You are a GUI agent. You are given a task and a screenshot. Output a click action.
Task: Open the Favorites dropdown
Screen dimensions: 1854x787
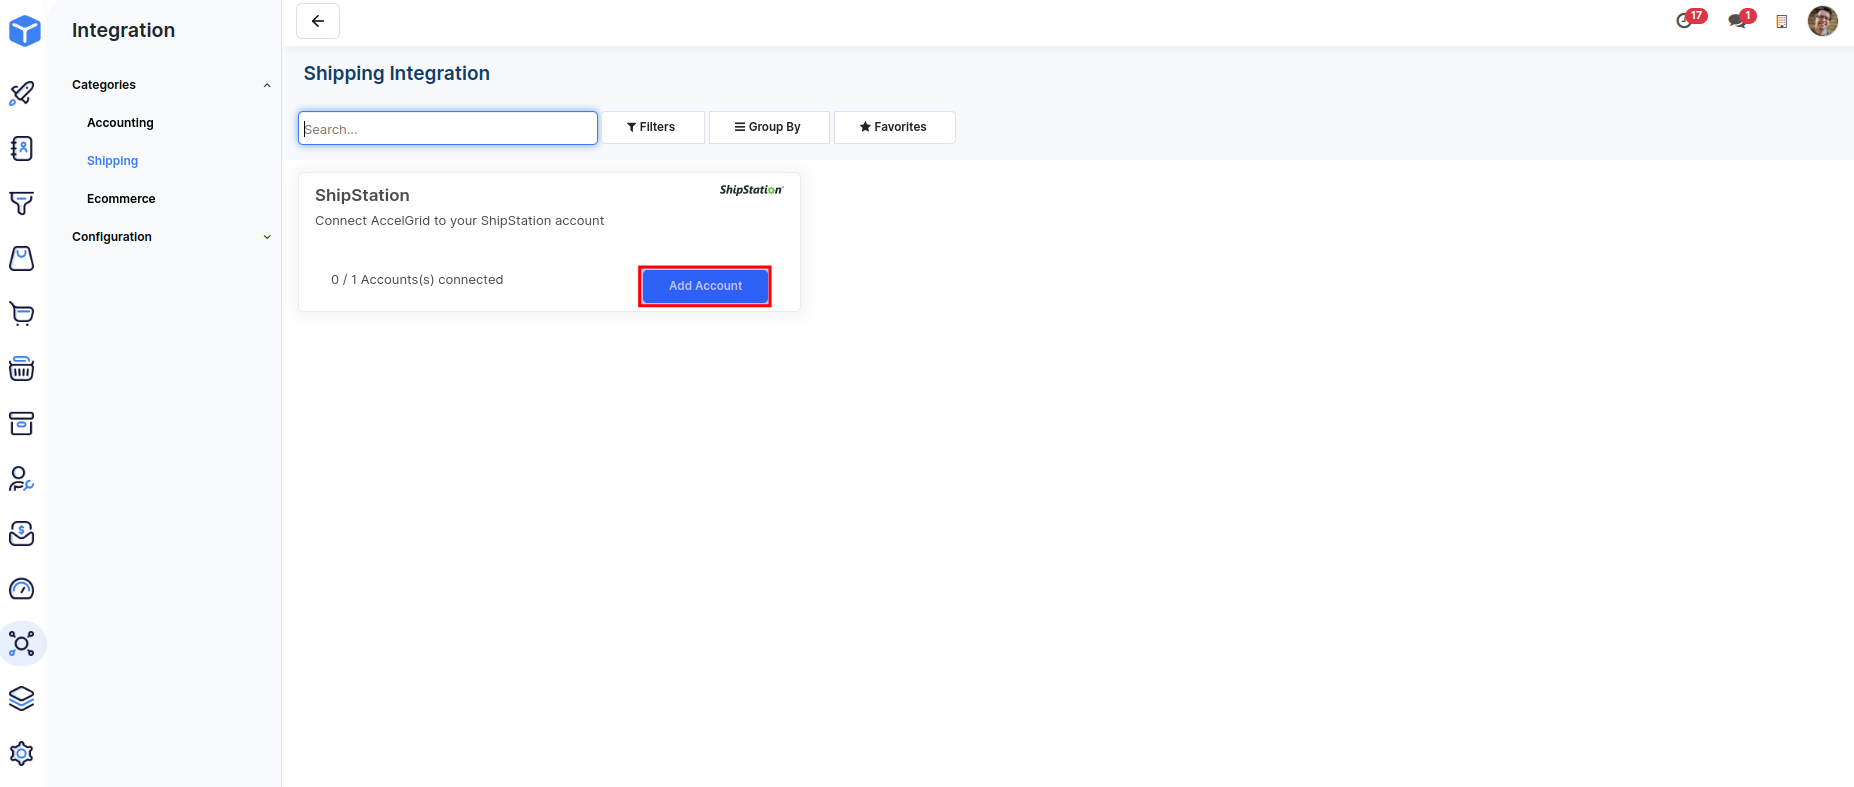[x=894, y=127]
